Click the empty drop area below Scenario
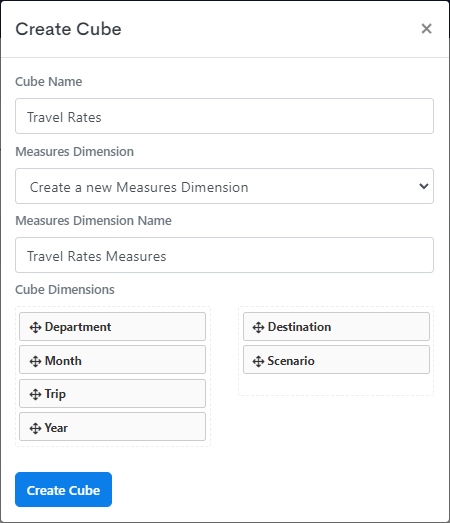 336,384
